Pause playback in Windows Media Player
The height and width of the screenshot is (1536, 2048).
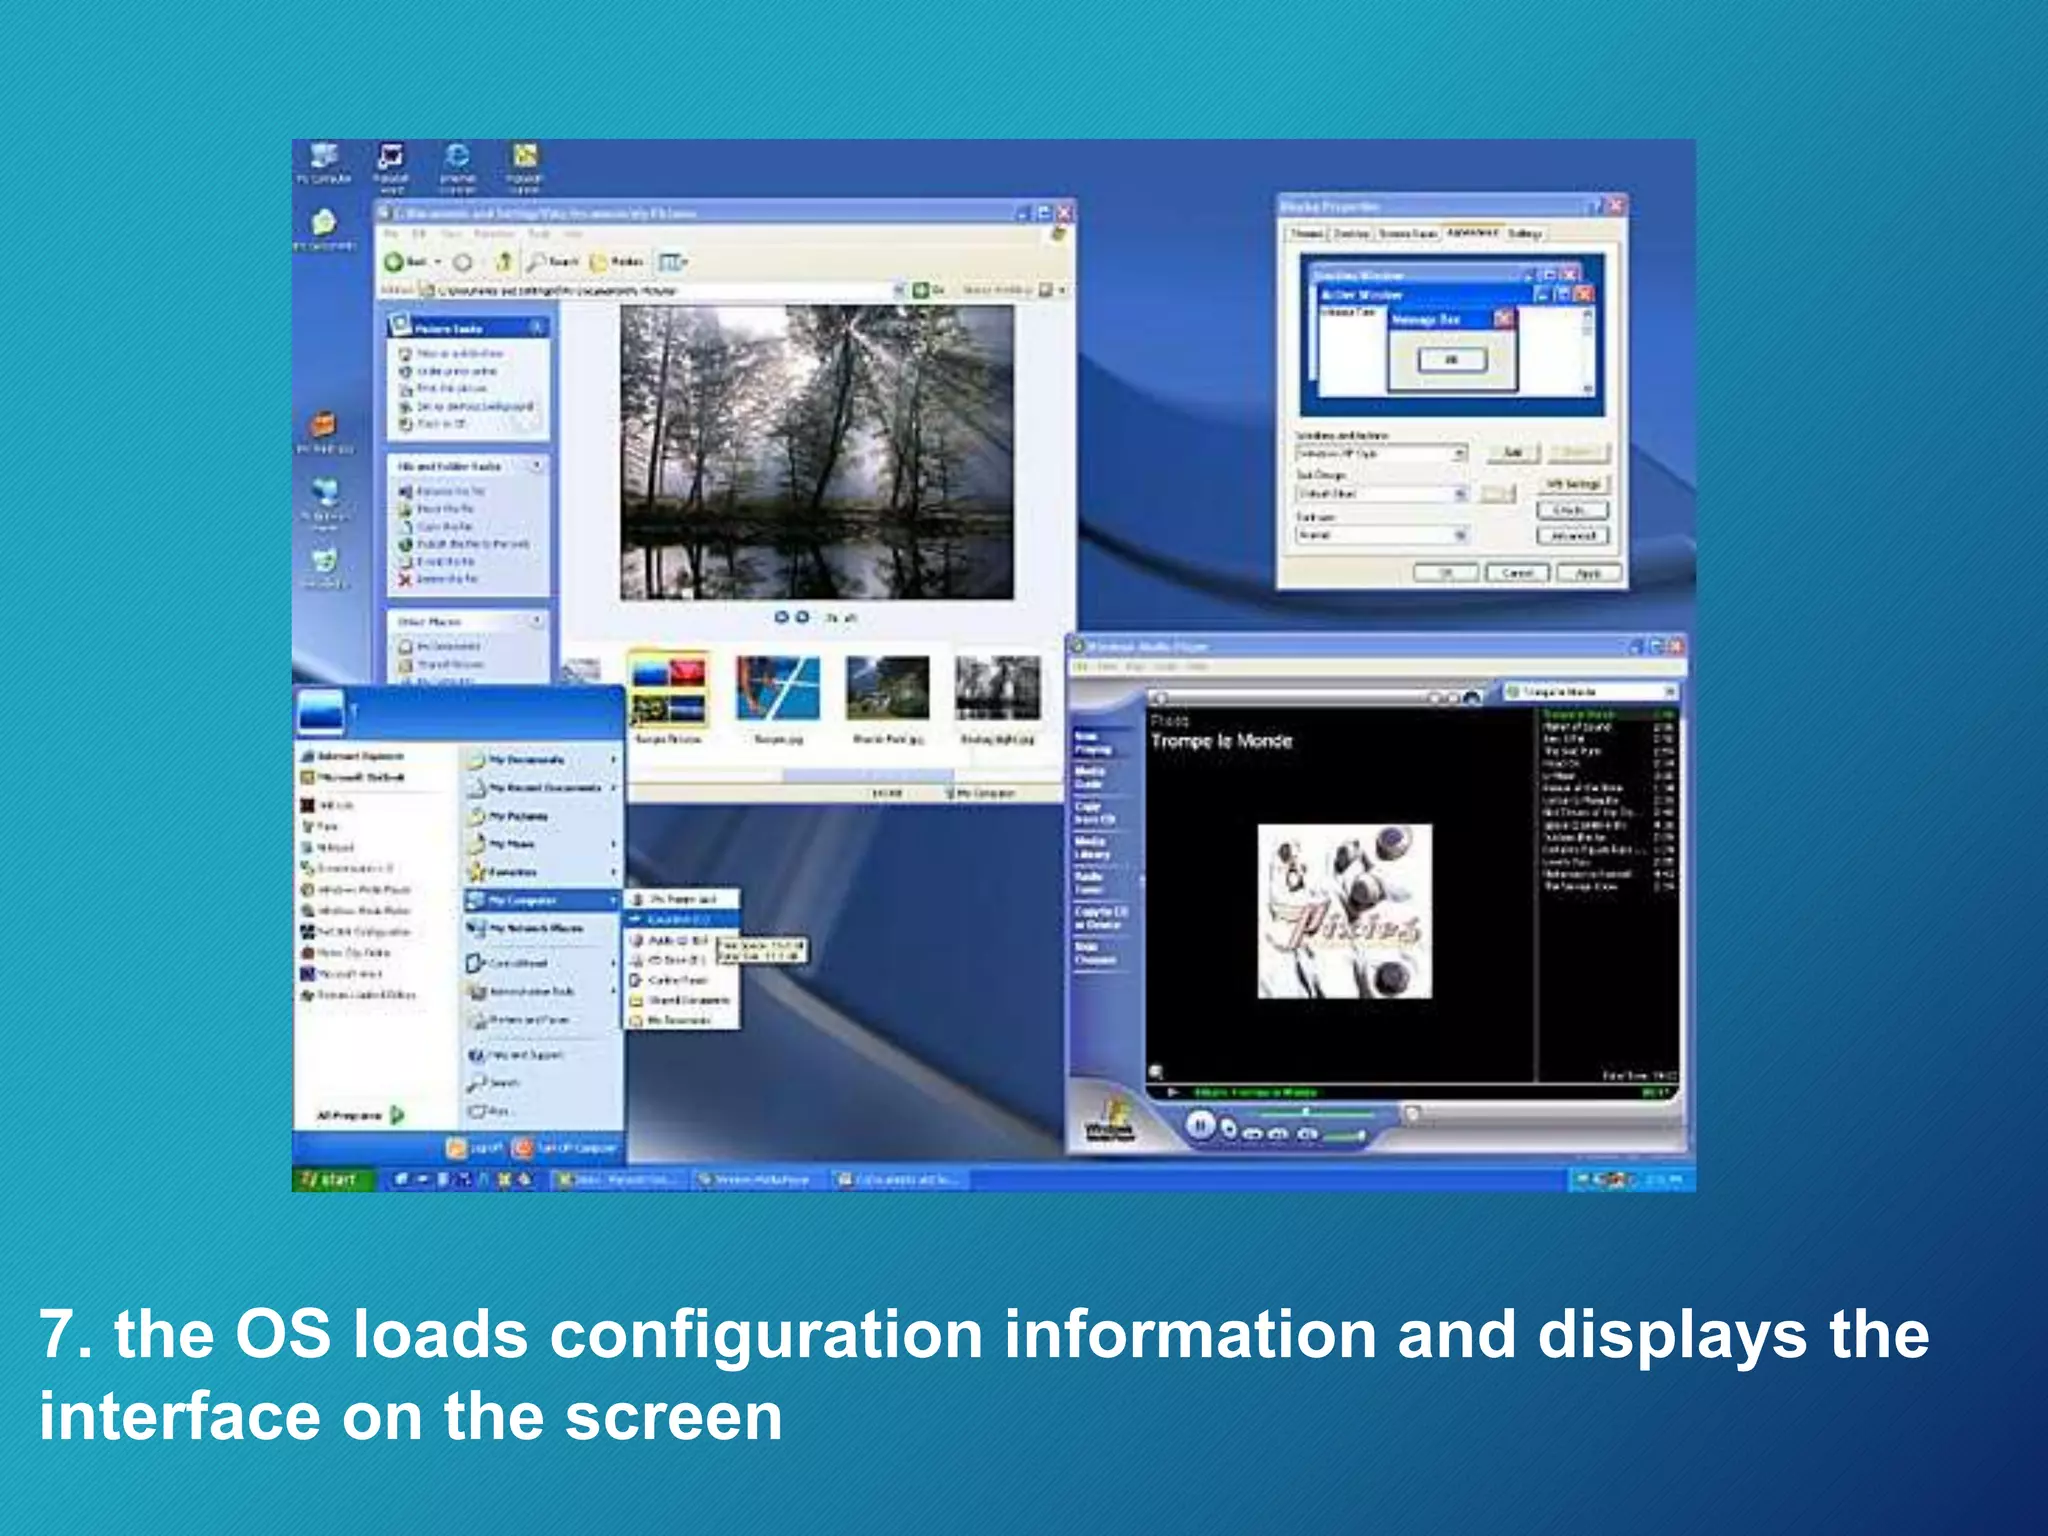click(x=1201, y=1126)
